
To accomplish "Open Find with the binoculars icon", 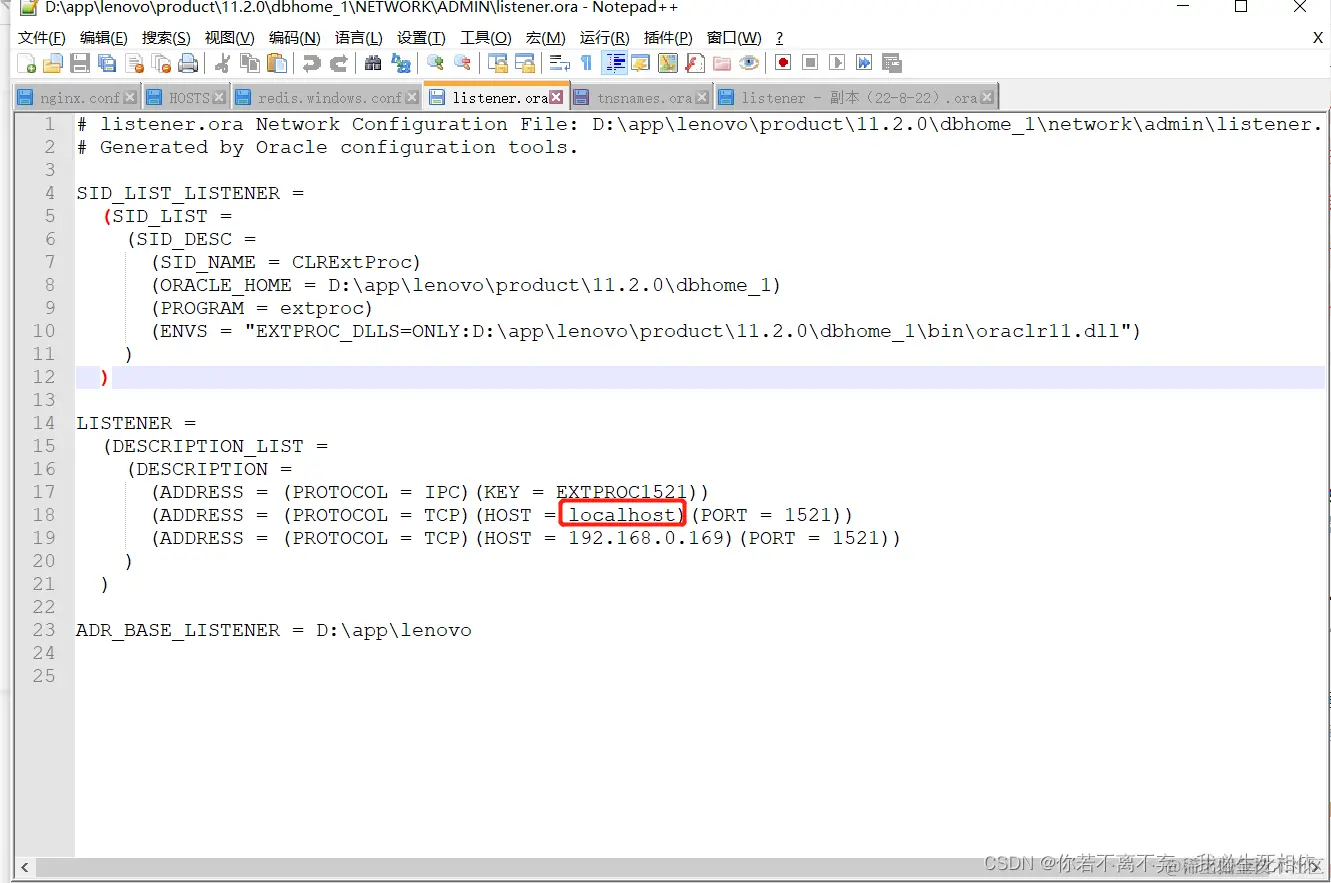I will click(x=373, y=63).
